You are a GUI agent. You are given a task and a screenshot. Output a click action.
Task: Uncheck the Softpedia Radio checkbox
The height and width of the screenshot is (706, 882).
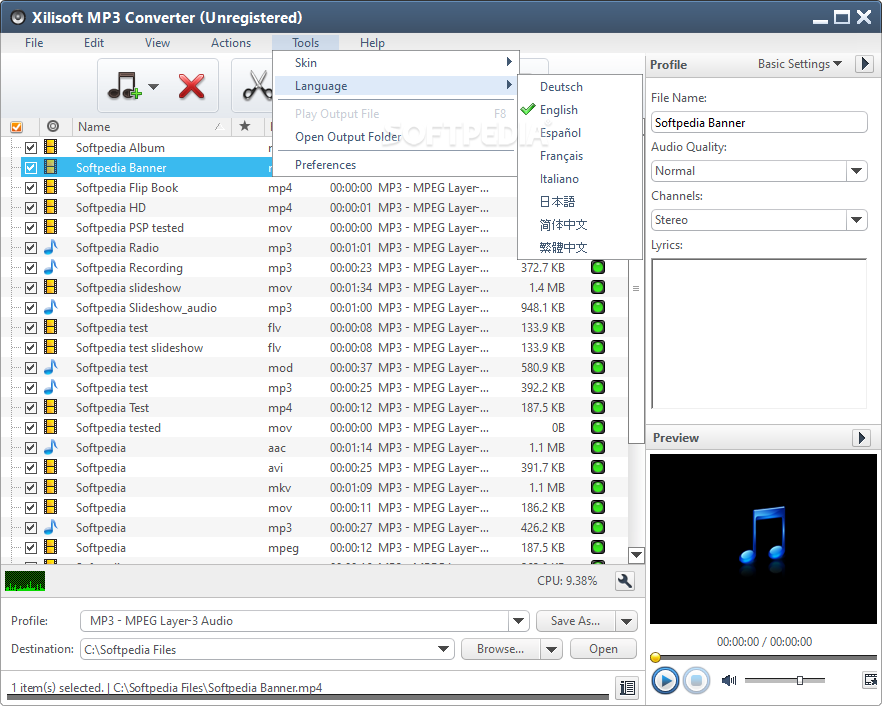(x=31, y=248)
